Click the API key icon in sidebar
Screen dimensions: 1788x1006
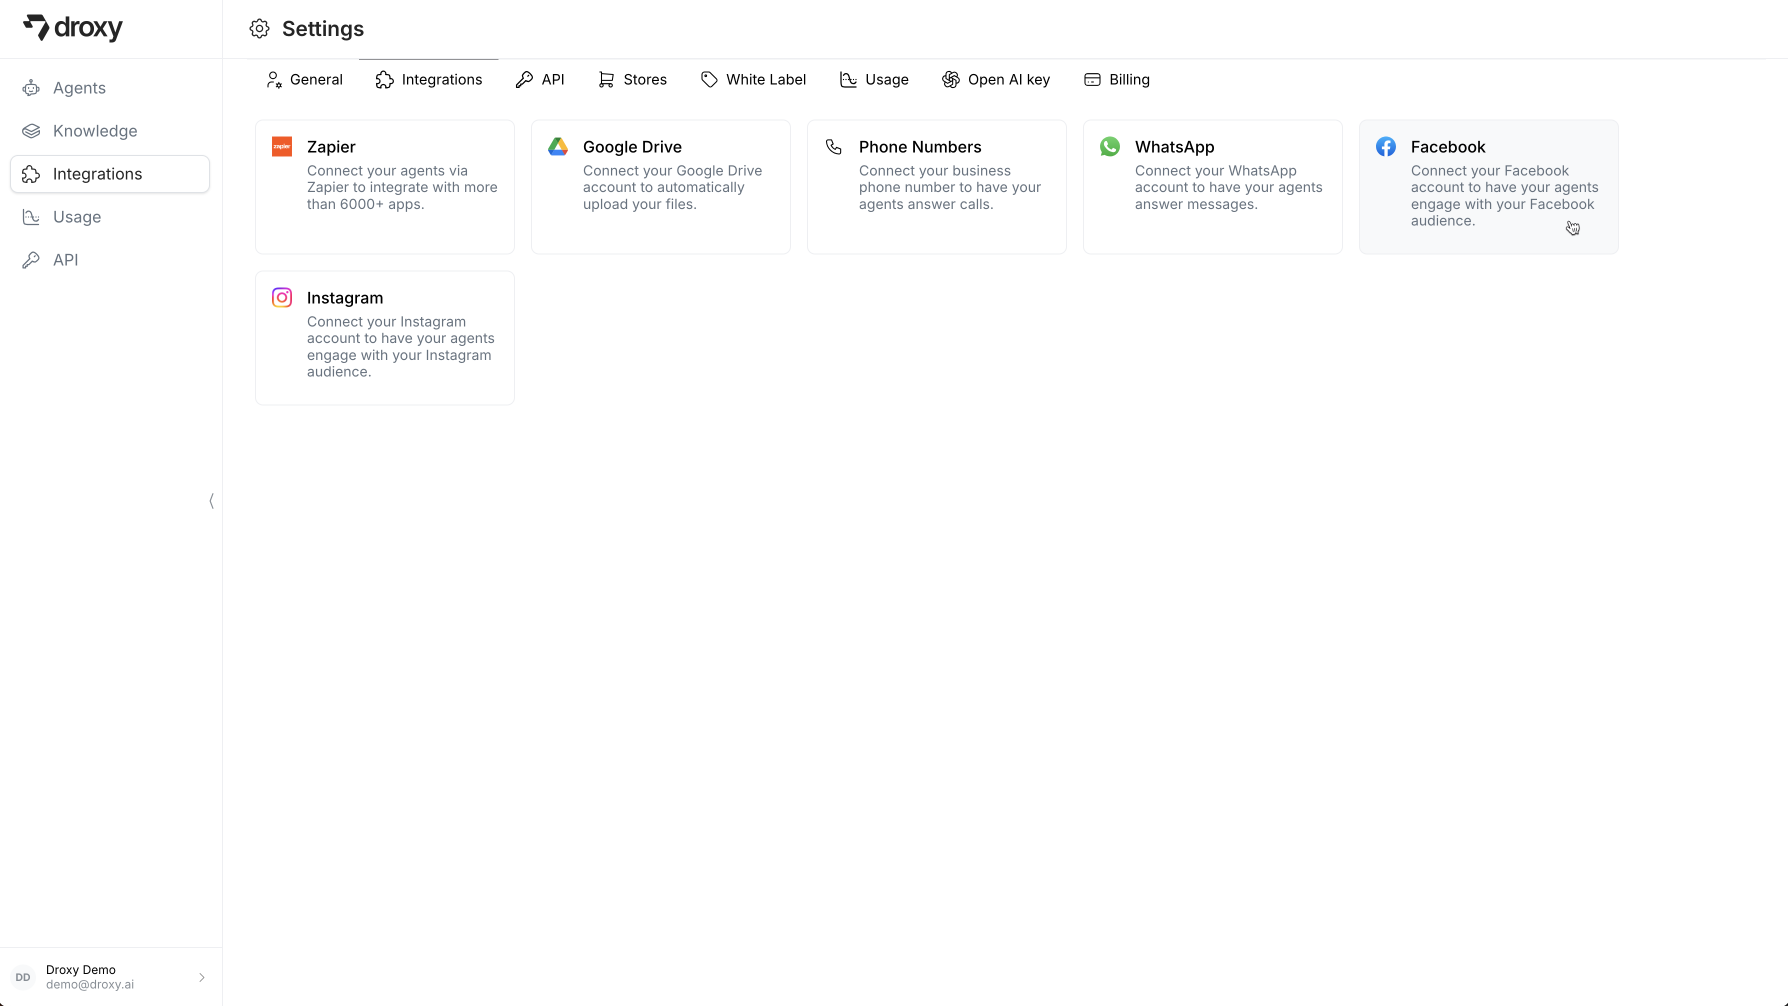[x=31, y=260]
